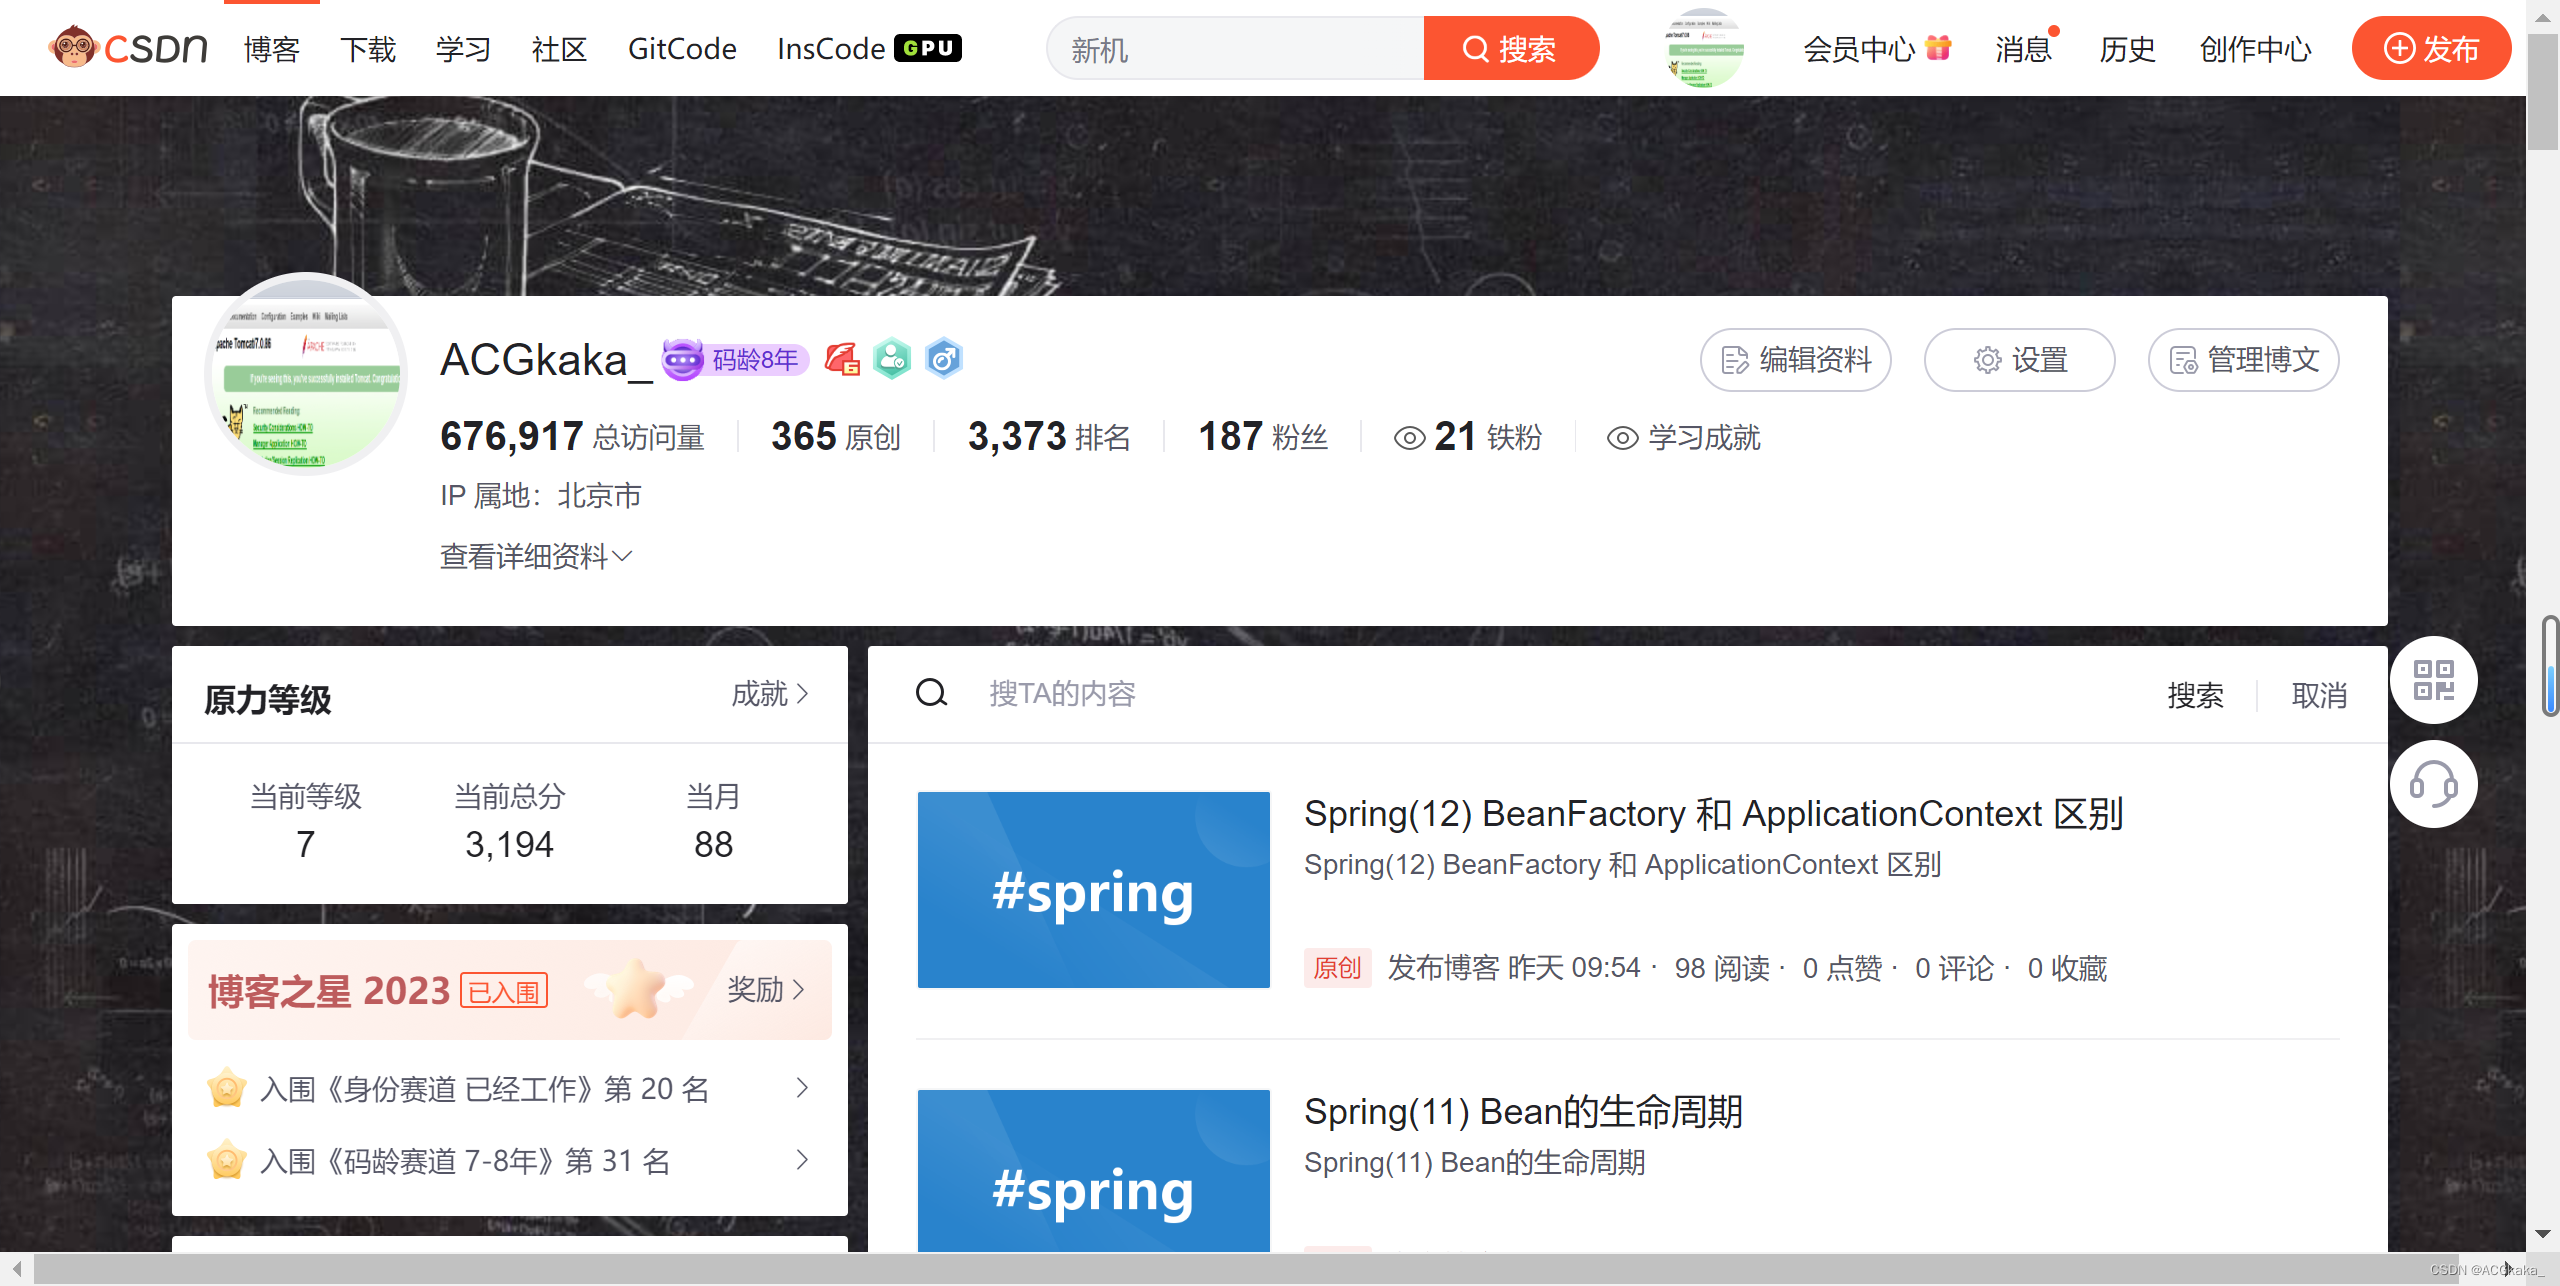This screenshot has height=1286, width=2560.
Task: Click 入围《码龄赛道 7-8年》第 31 名
Action: (x=465, y=1161)
